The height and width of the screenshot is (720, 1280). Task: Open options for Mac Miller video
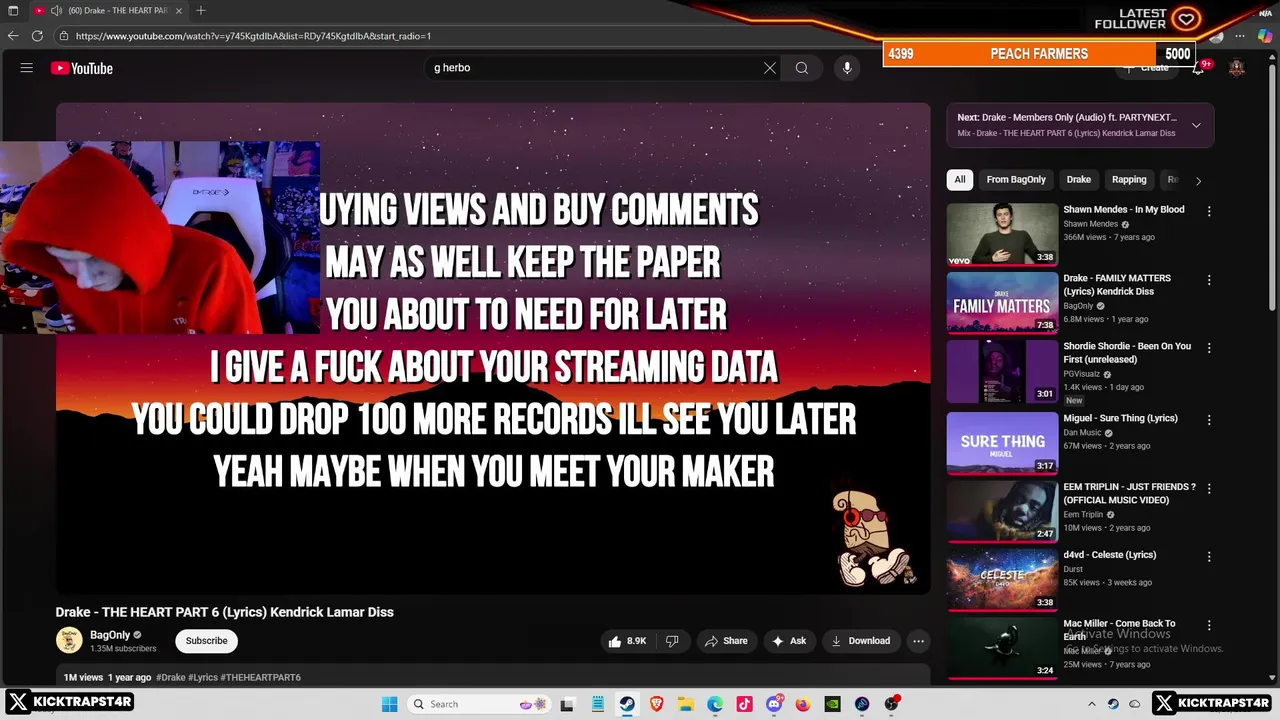[1209, 625]
